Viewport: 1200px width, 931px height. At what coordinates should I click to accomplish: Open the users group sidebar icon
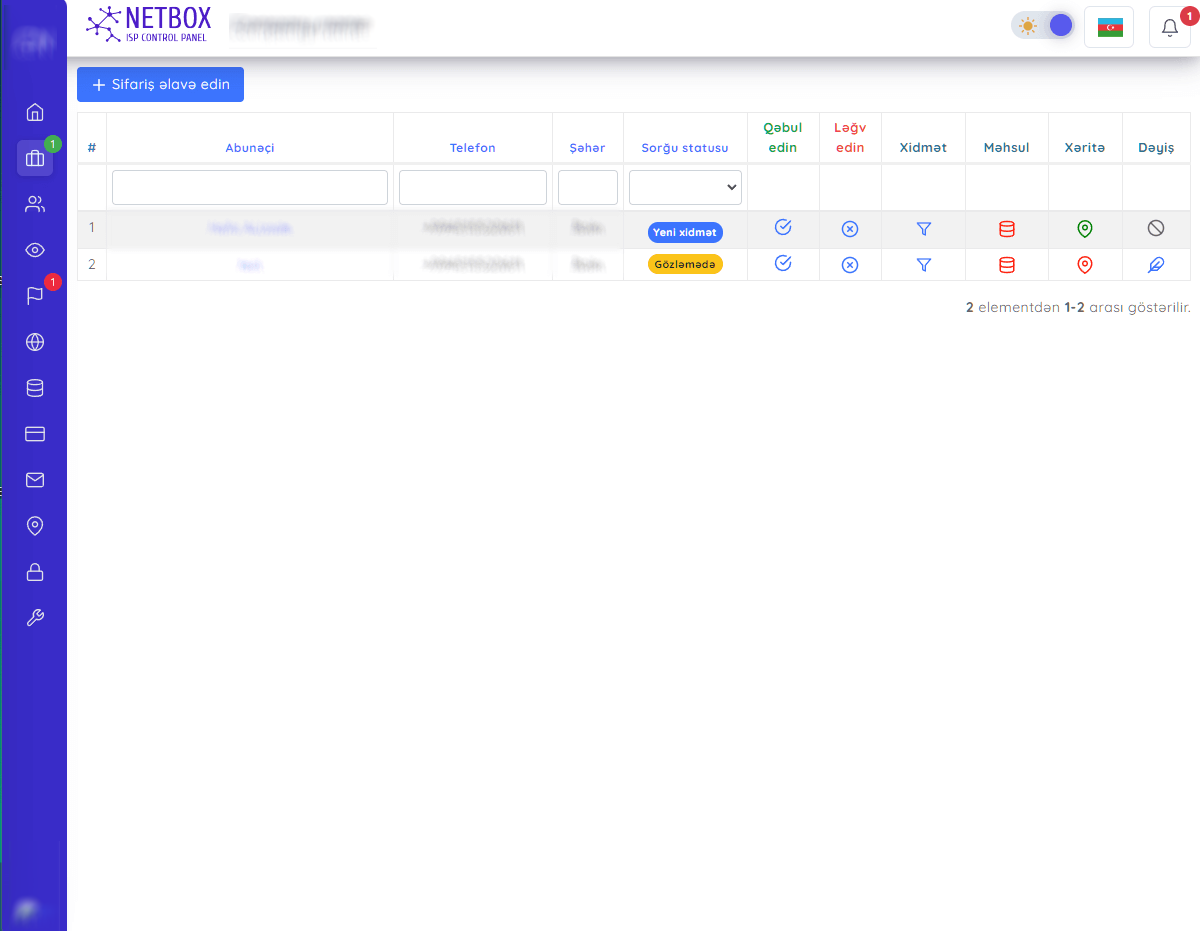35,205
